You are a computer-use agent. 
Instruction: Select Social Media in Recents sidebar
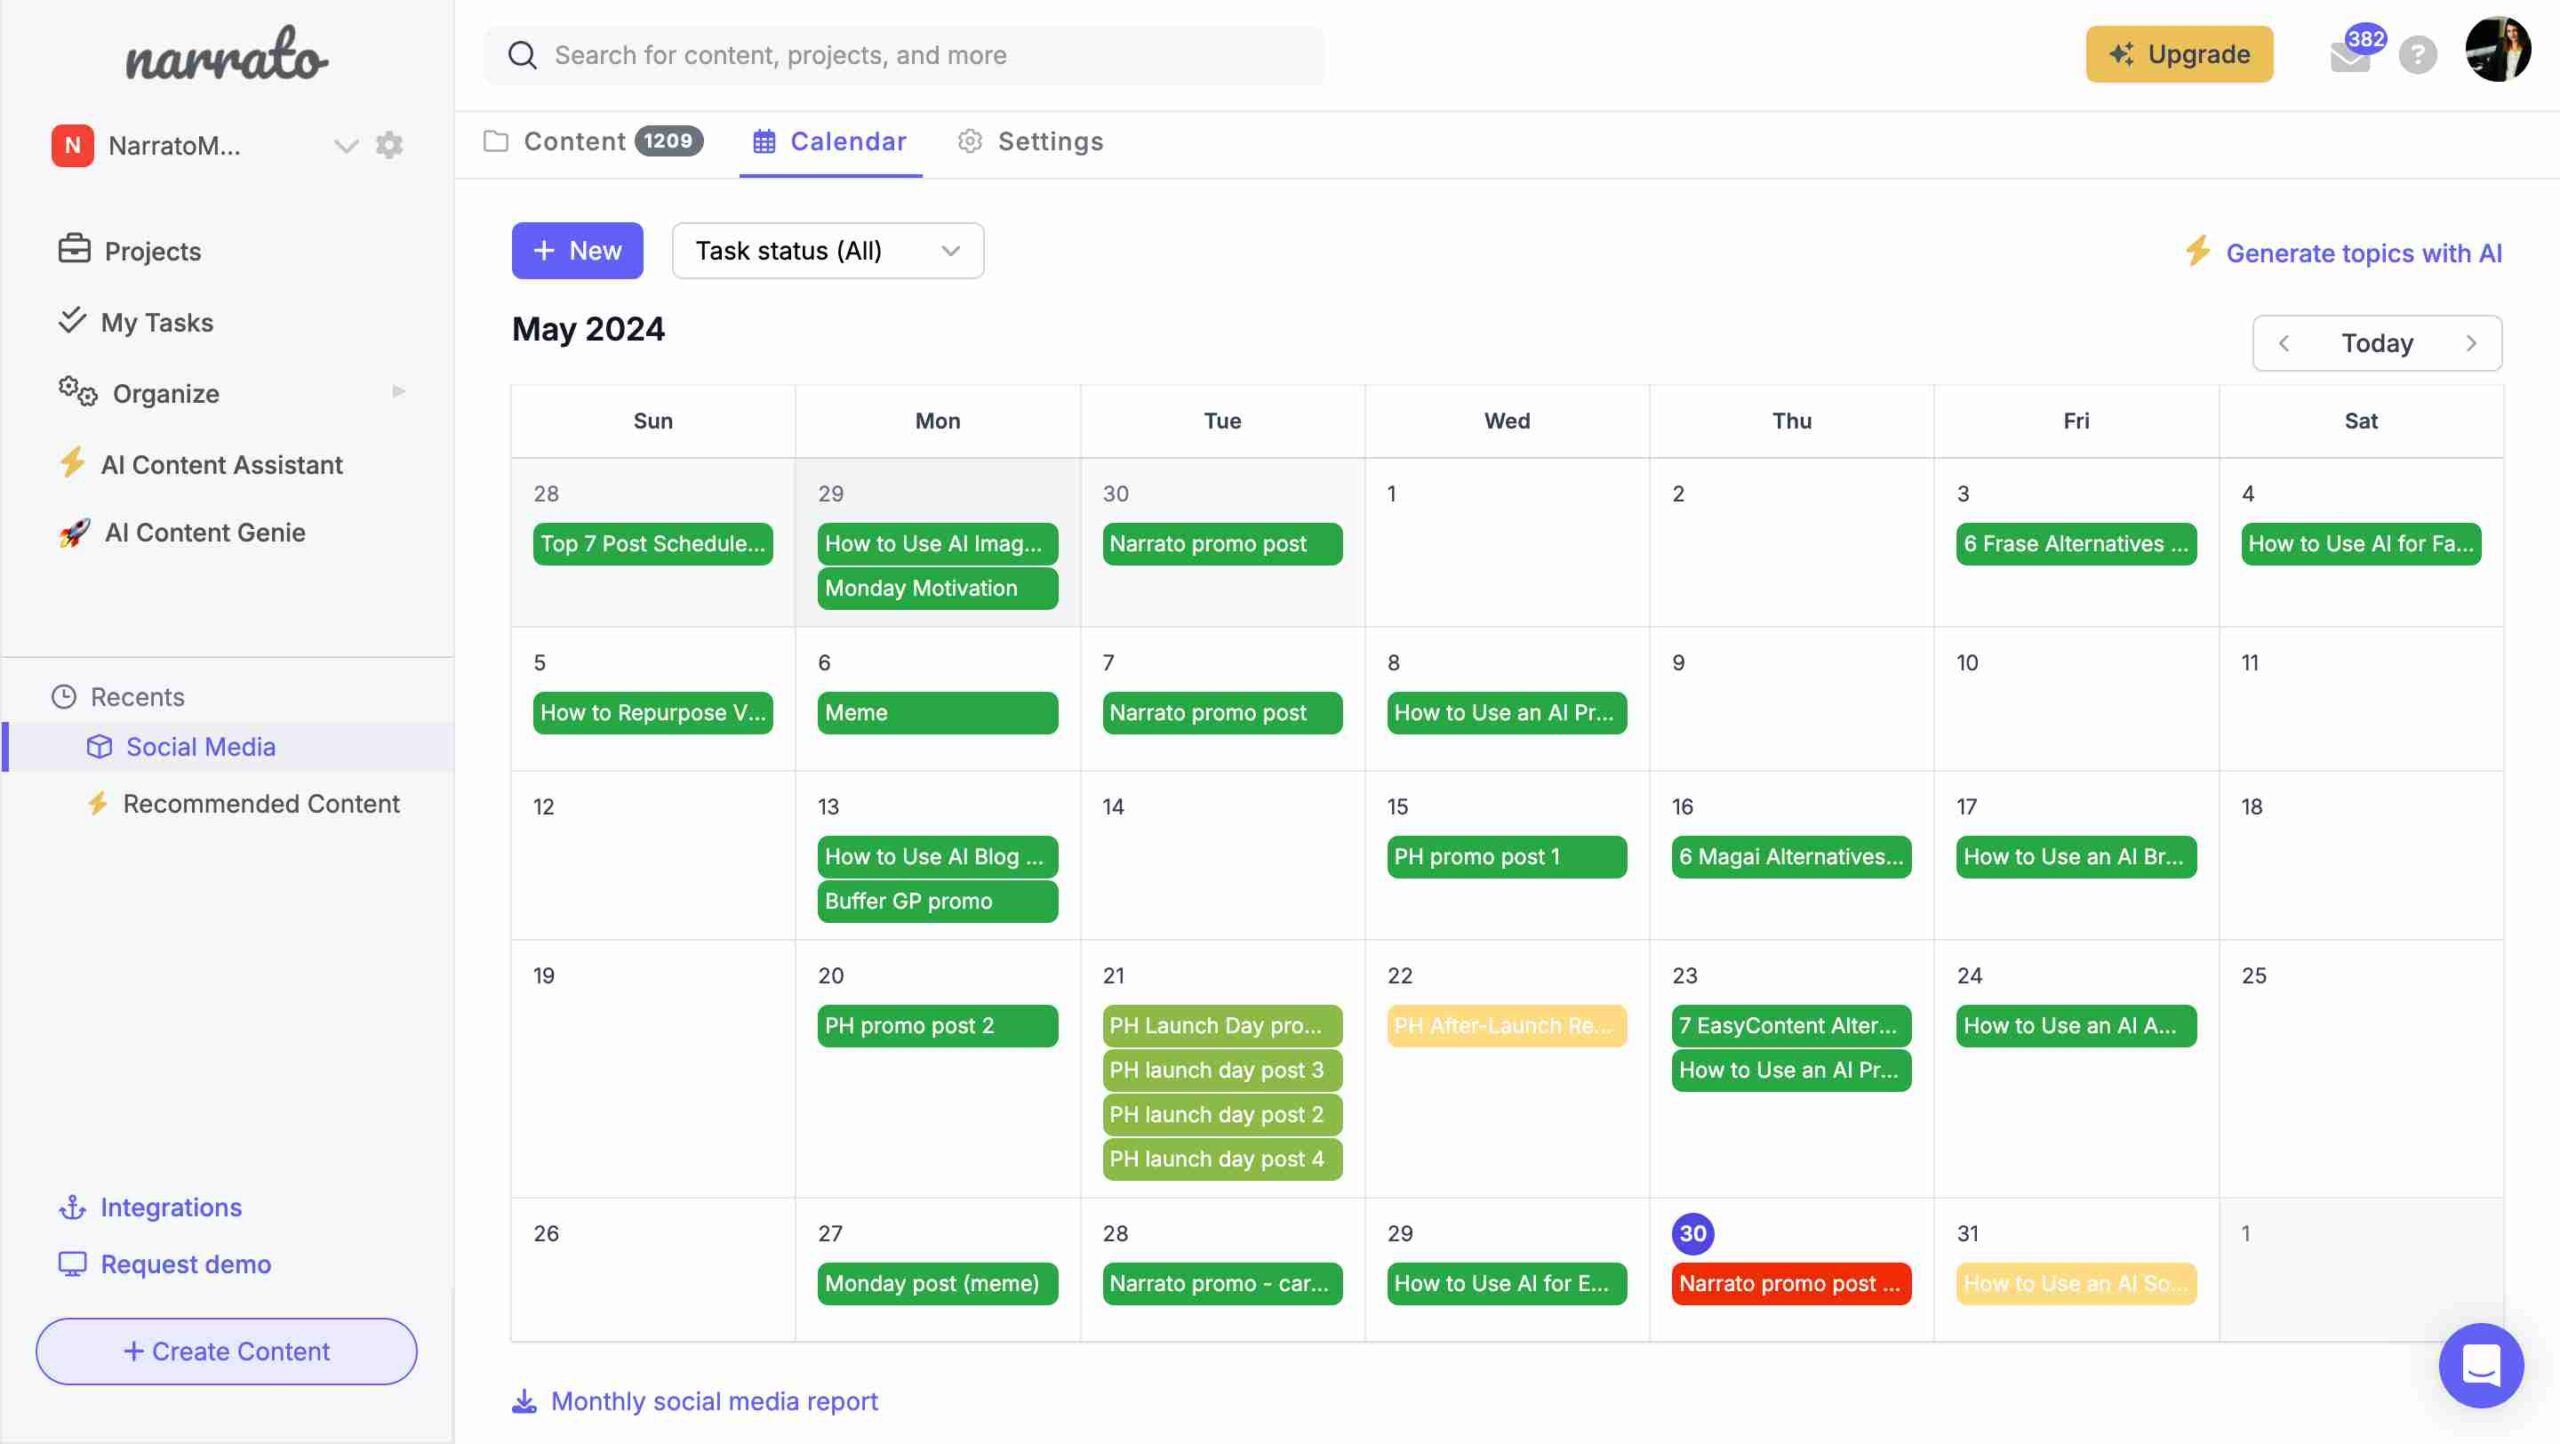click(x=200, y=746)
